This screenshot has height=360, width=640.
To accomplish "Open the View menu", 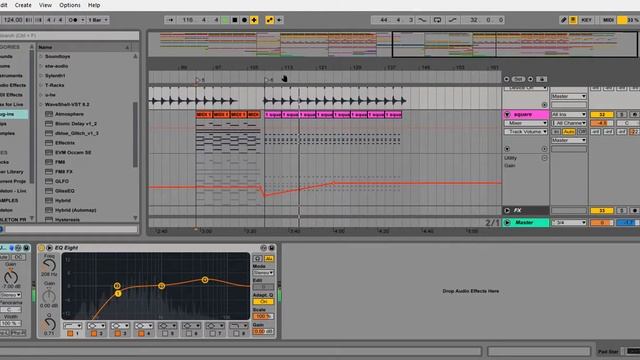I will [45, 5].
